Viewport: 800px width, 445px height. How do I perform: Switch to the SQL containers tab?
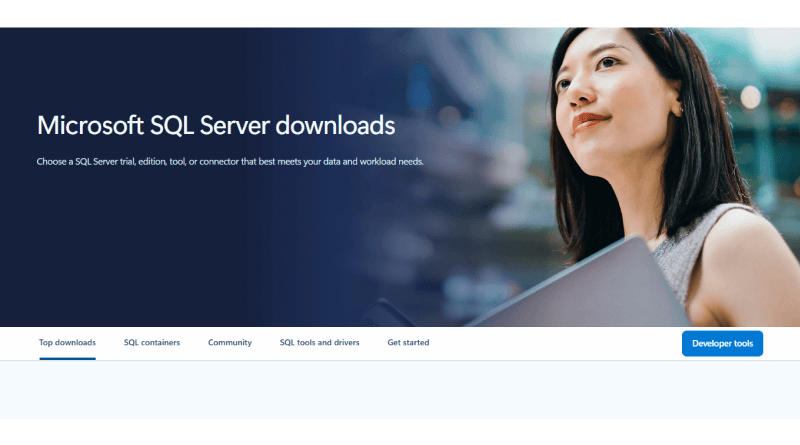coord(152,342)
